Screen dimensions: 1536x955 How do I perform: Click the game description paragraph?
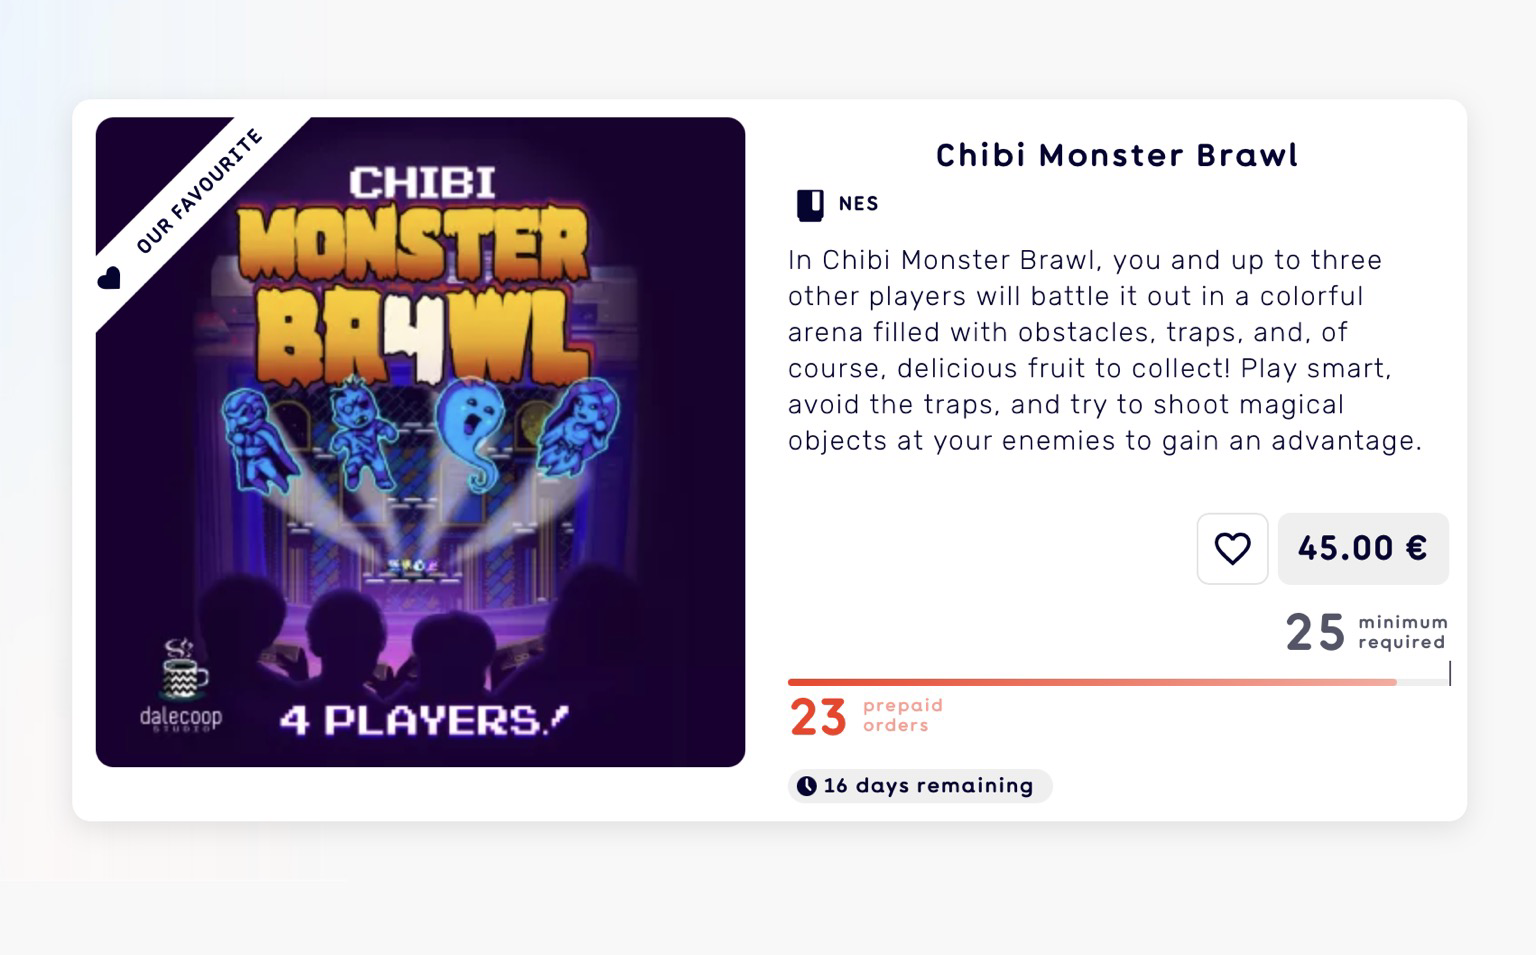(1104, 350)
